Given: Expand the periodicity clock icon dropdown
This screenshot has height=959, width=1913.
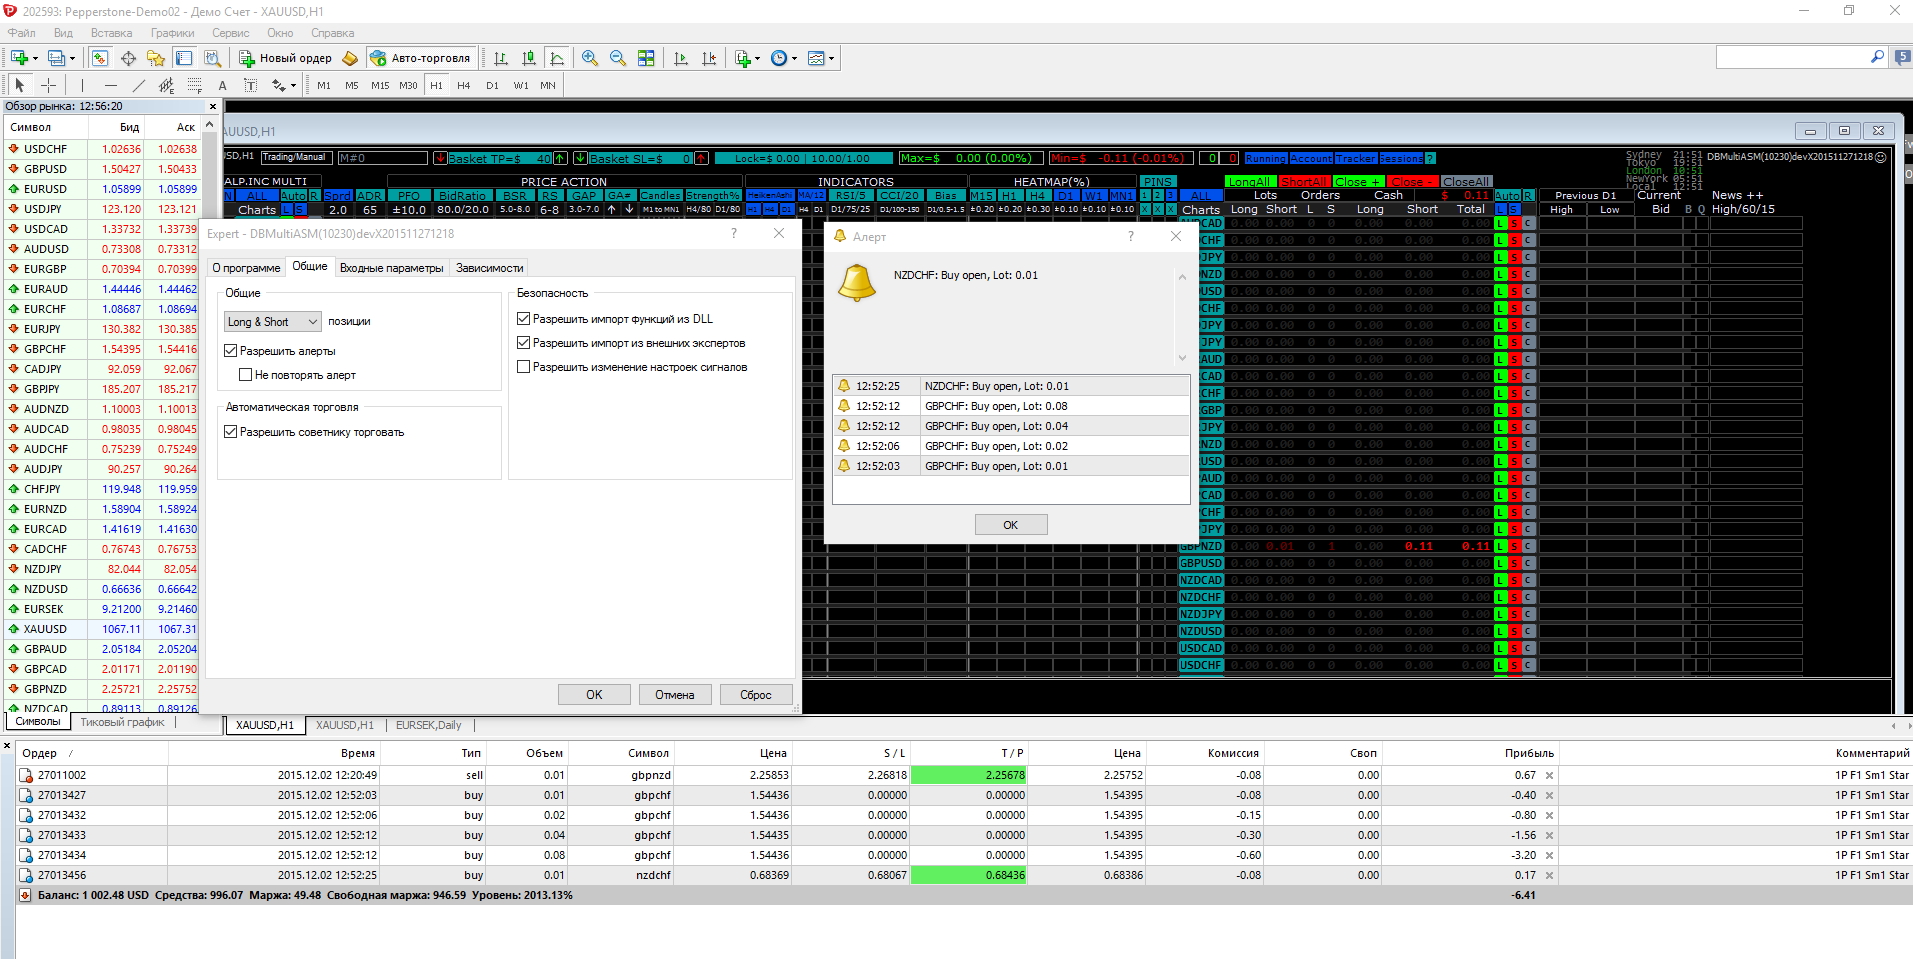Looking at the screenshot, I should [x=795, y=58].
